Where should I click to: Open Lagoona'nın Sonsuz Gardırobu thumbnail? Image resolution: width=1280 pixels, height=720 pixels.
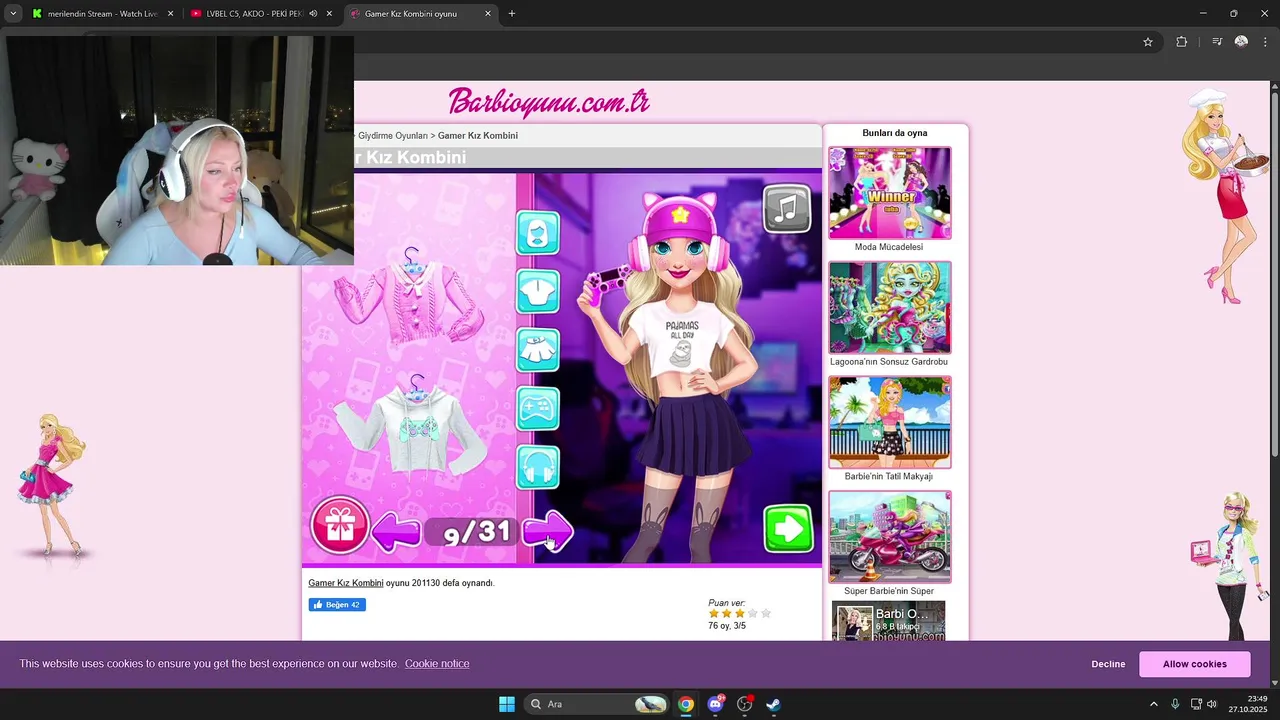tap(890, 307)
